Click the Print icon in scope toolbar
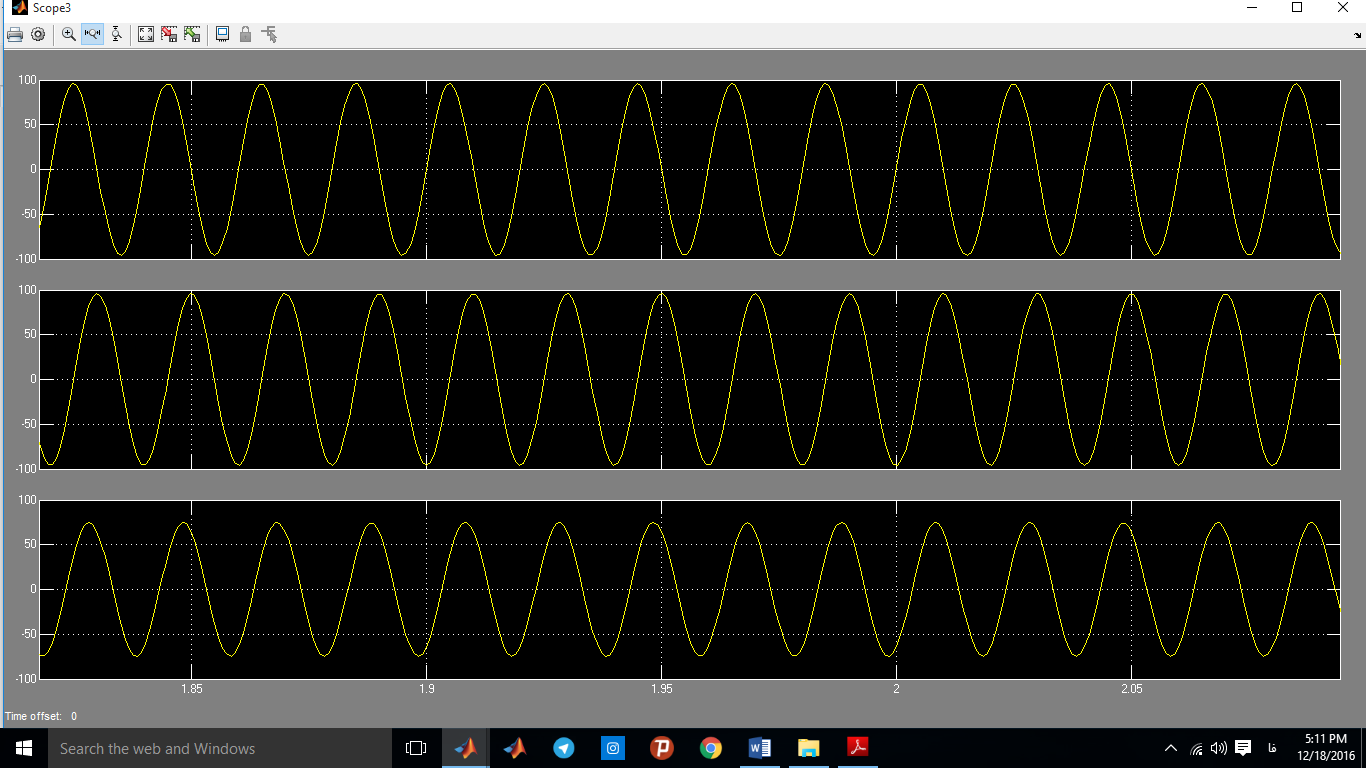 (15, 34)
